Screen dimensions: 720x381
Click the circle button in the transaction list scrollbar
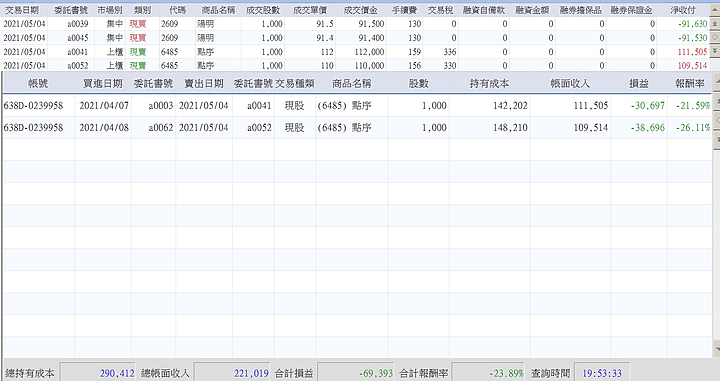point(714,37)
